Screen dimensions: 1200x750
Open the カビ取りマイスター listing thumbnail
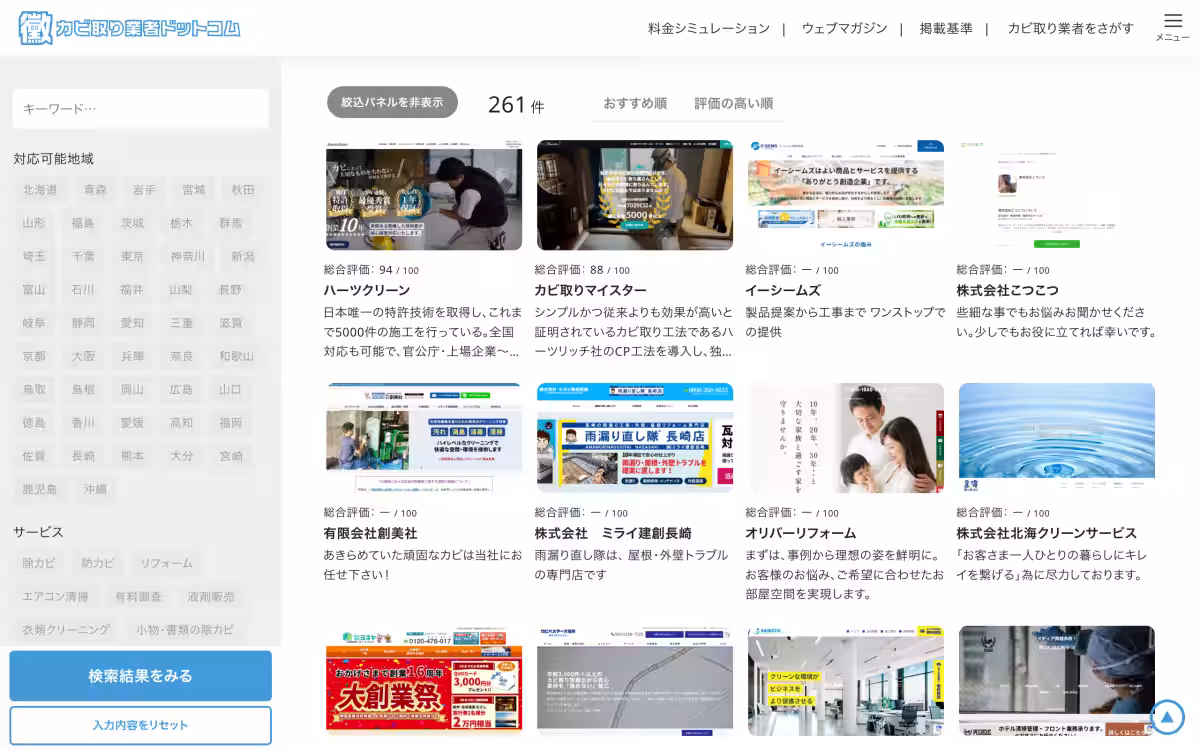[634, 195]
